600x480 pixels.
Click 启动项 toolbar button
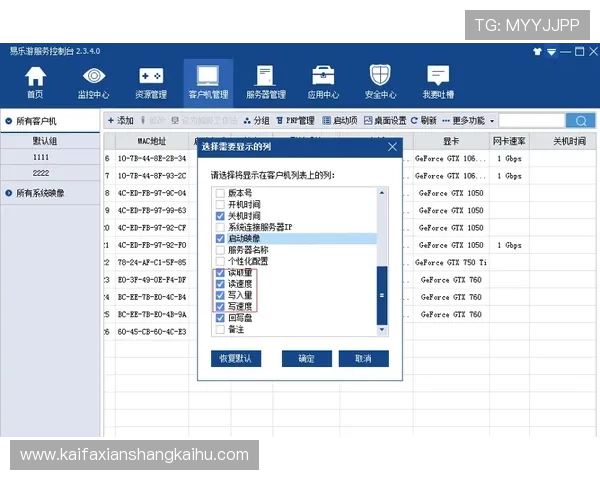click(x=340, y=121)
